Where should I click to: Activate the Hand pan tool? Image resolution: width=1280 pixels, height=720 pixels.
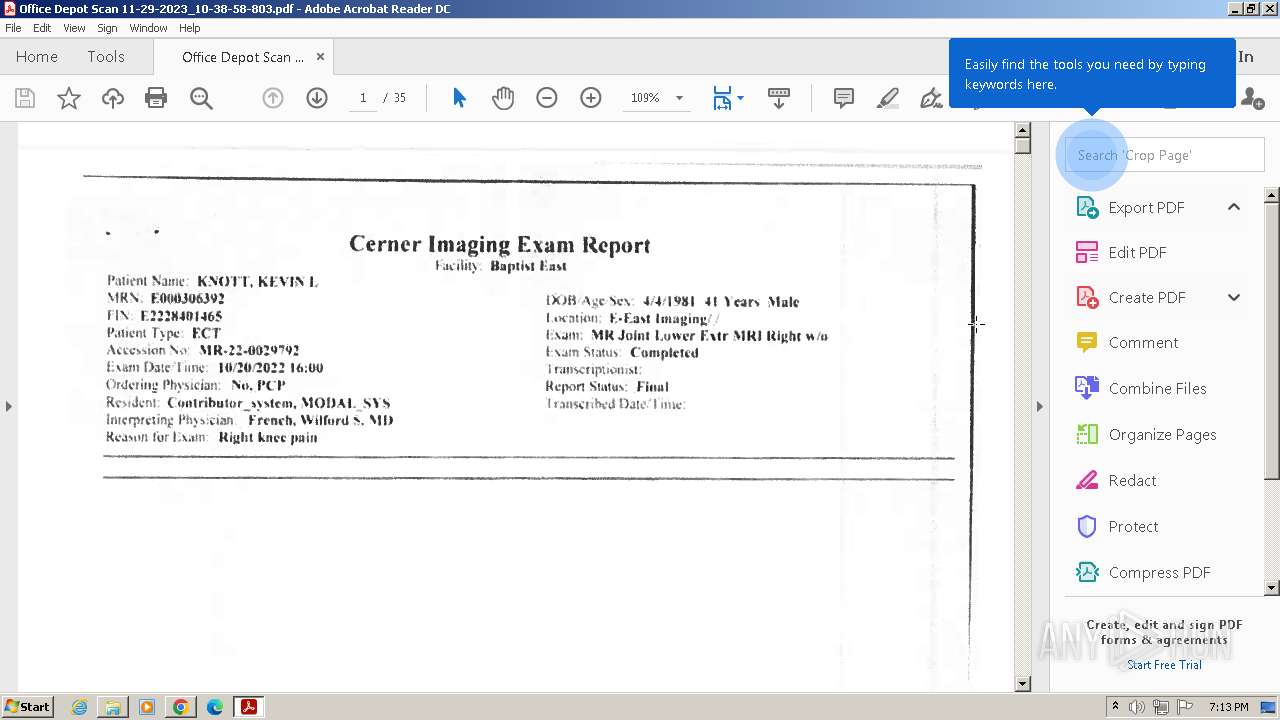[x=503, y=98]
